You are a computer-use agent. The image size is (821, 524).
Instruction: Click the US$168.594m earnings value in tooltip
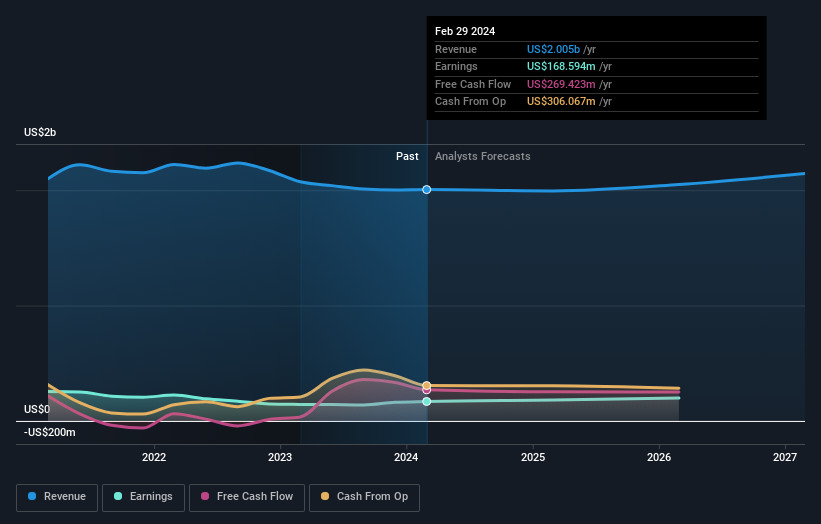point(561,66)
